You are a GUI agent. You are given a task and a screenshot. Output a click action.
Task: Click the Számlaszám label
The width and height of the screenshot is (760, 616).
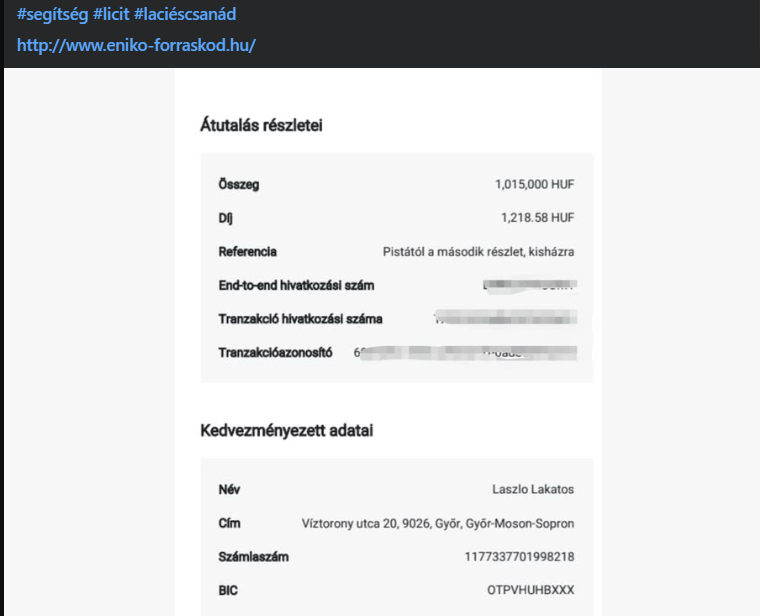click(x=252, y=556)
